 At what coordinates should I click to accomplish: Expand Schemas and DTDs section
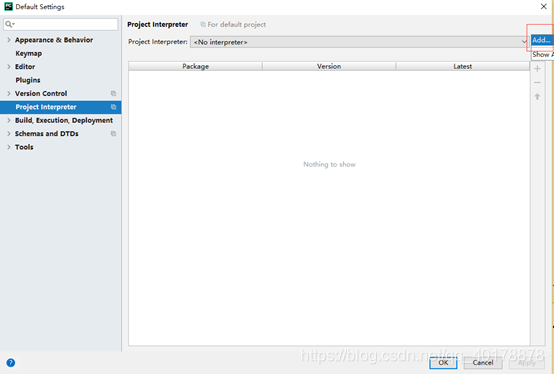(x=9, y=134)
